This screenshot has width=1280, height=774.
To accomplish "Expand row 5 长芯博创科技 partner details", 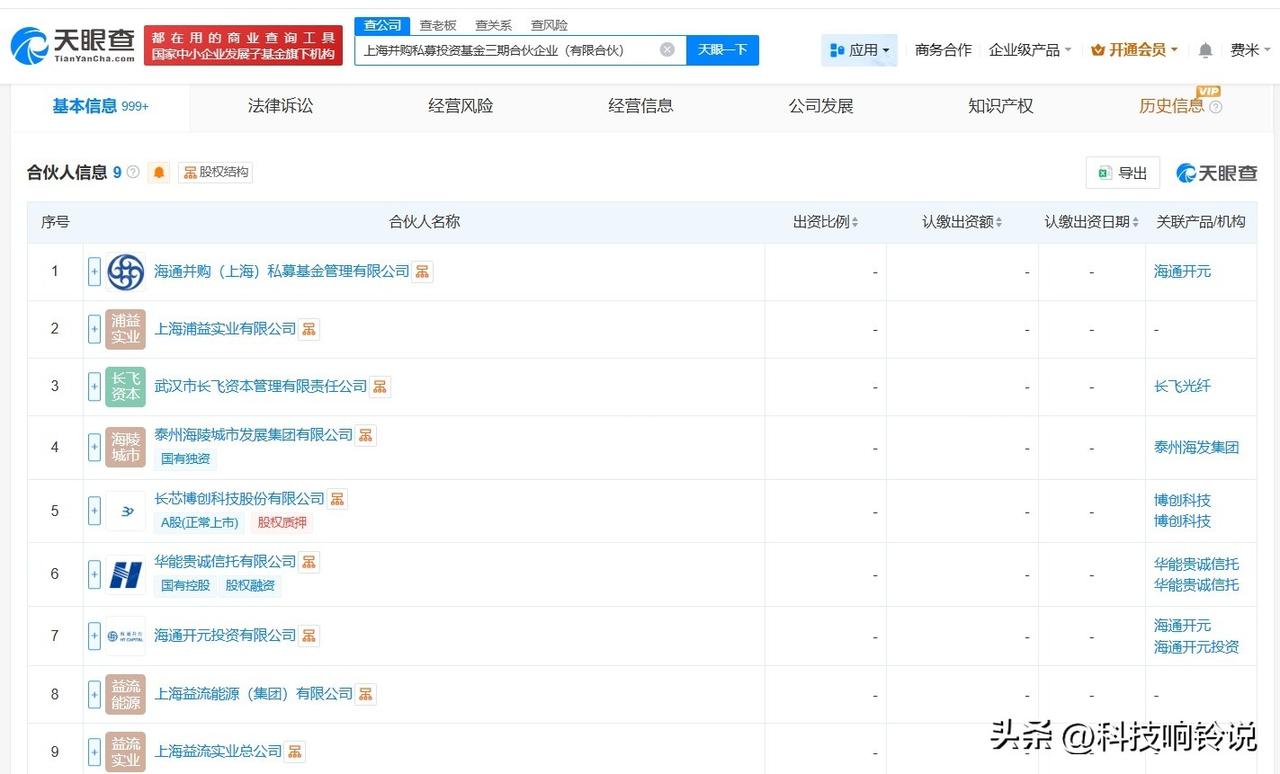I will [95, 511].
